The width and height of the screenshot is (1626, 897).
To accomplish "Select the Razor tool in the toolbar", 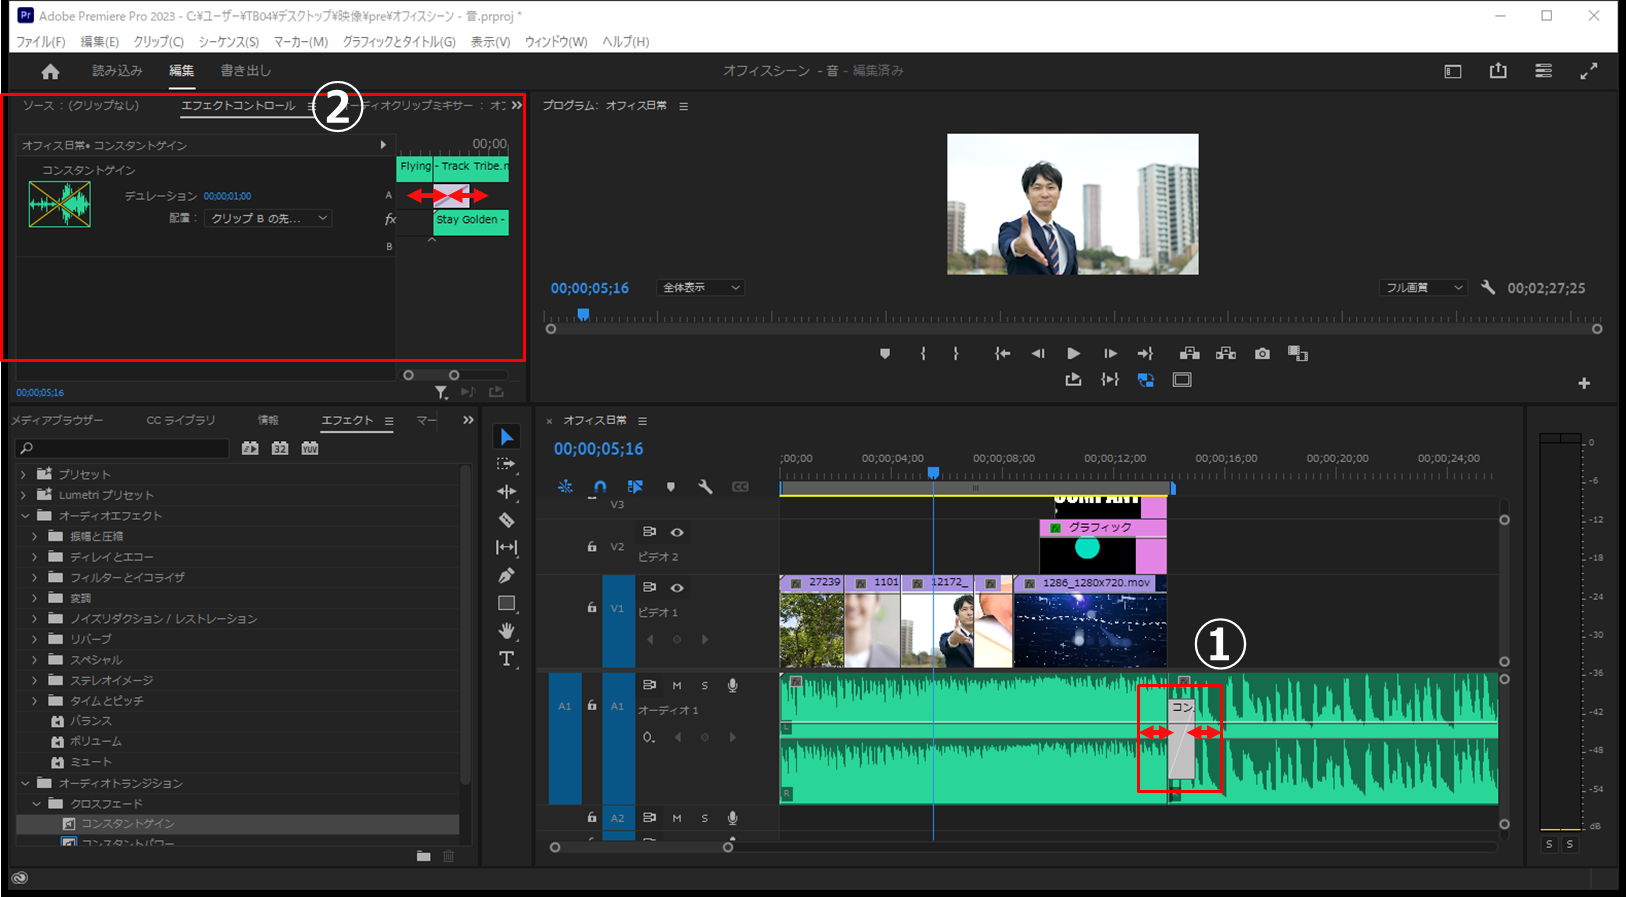I will pos(507,520).
